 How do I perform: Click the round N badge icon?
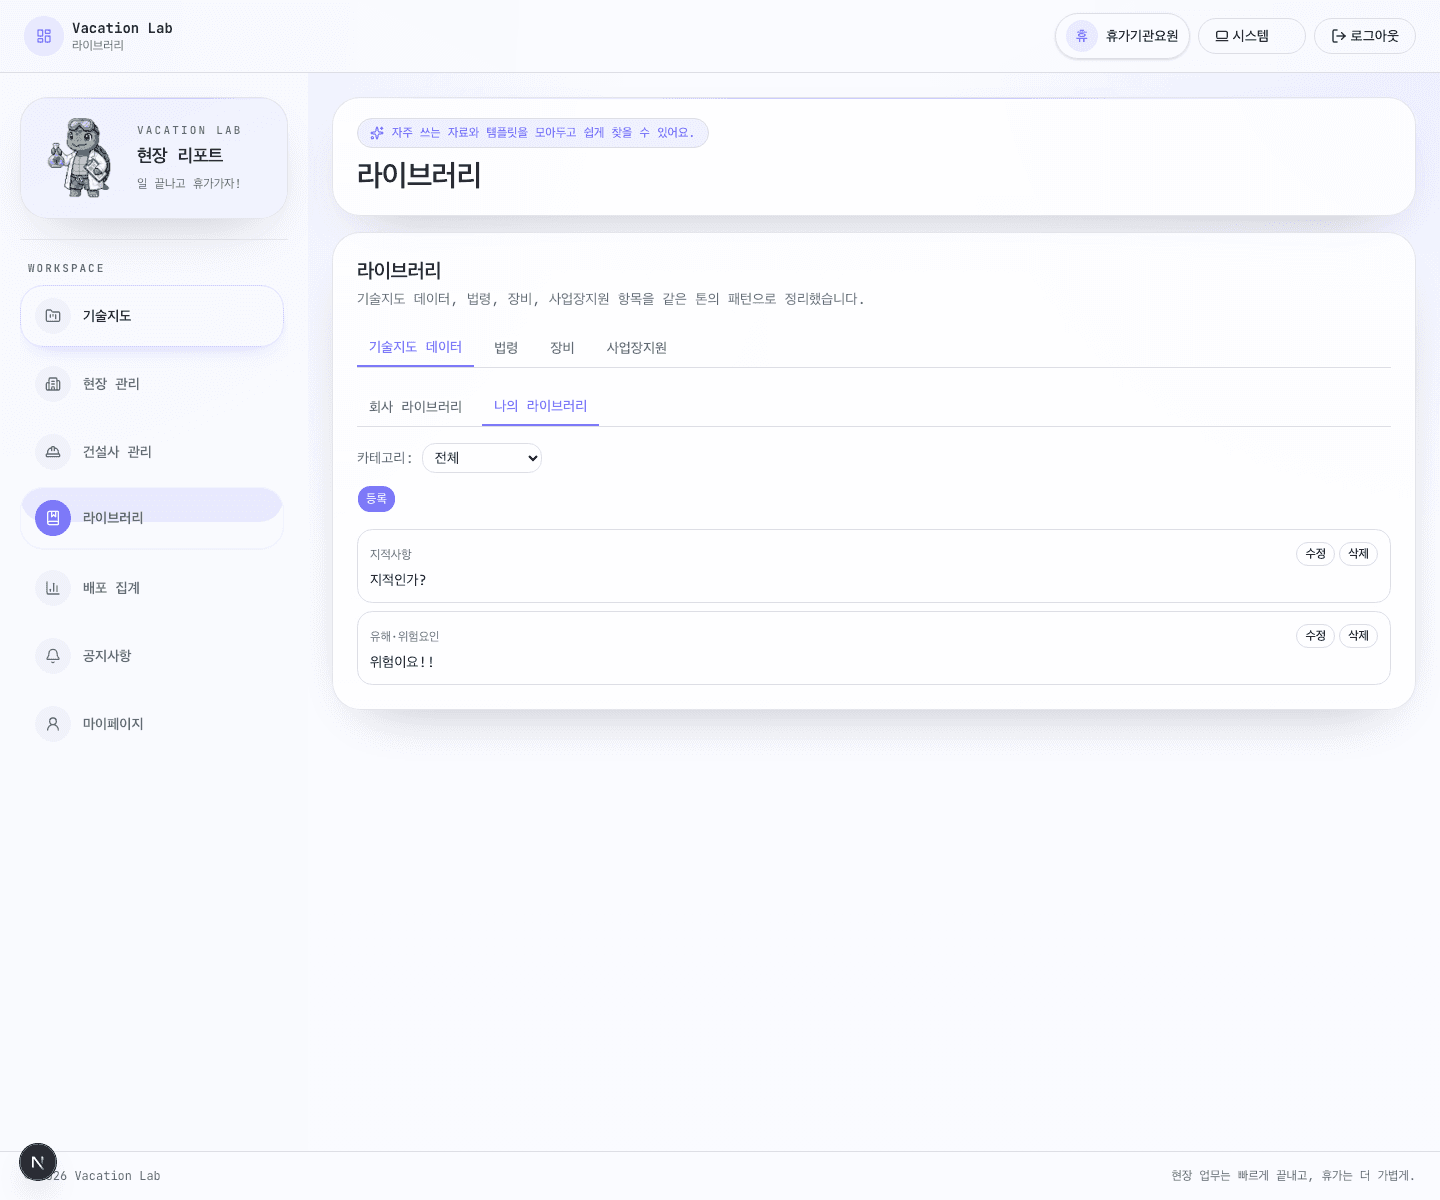tap(38, 1162)
